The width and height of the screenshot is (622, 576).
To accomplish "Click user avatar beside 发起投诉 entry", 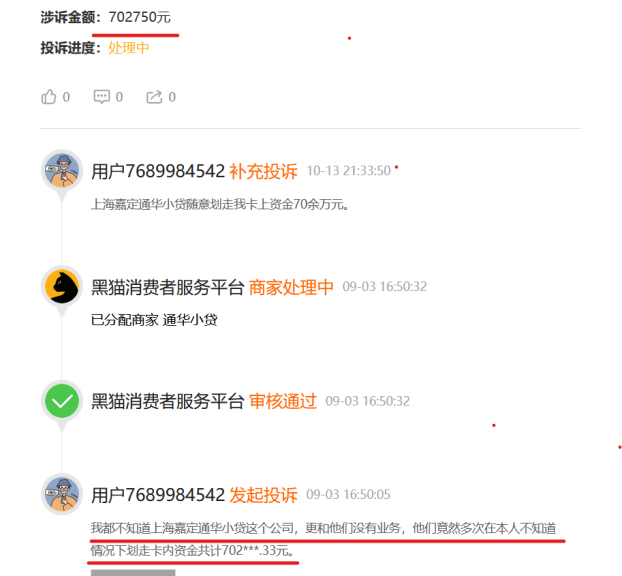I will 62,494.
